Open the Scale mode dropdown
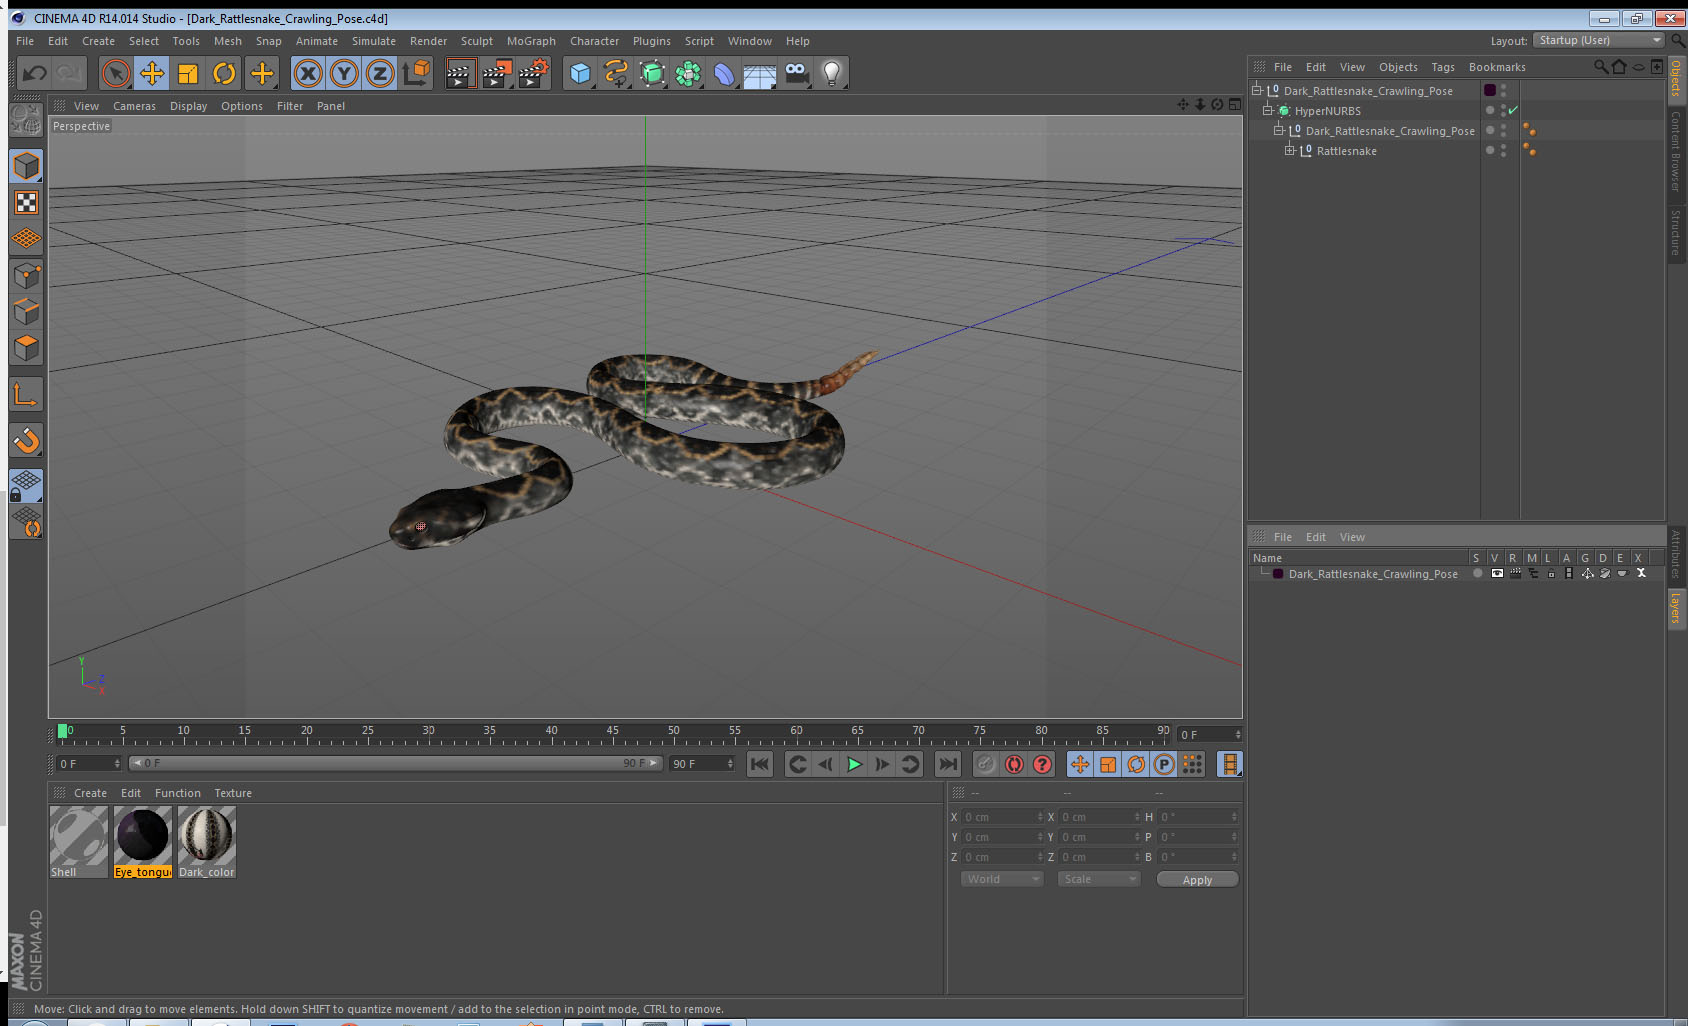 coord(1099,879)
